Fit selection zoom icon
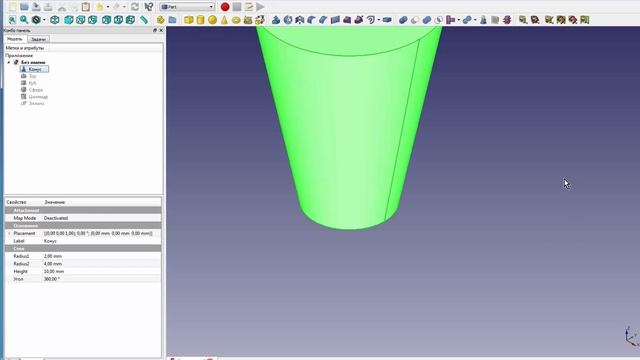640x360 pixels. pos(24,20)
